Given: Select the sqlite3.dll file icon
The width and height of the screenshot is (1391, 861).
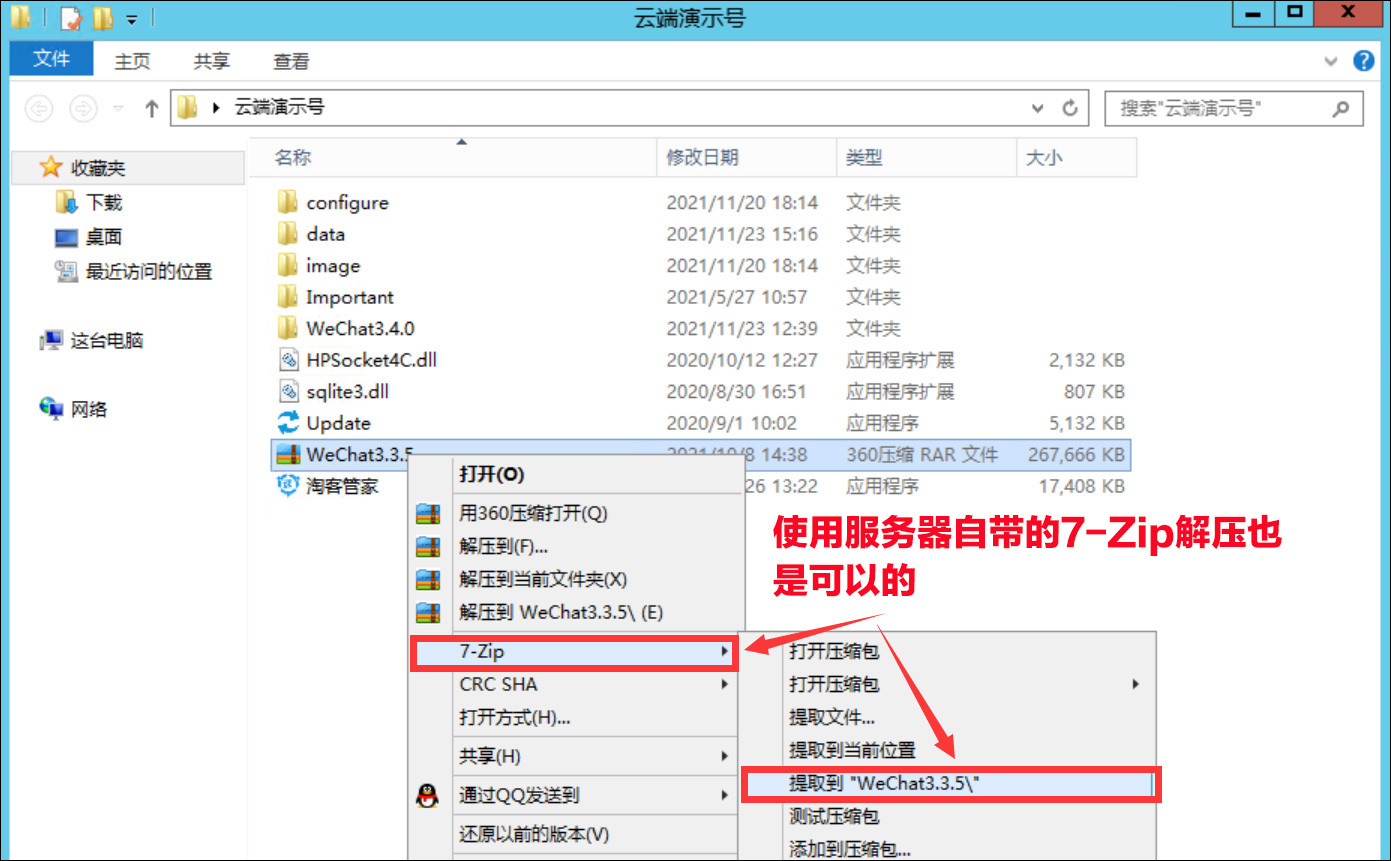Looking at the screenshot, I should (288, 391).
